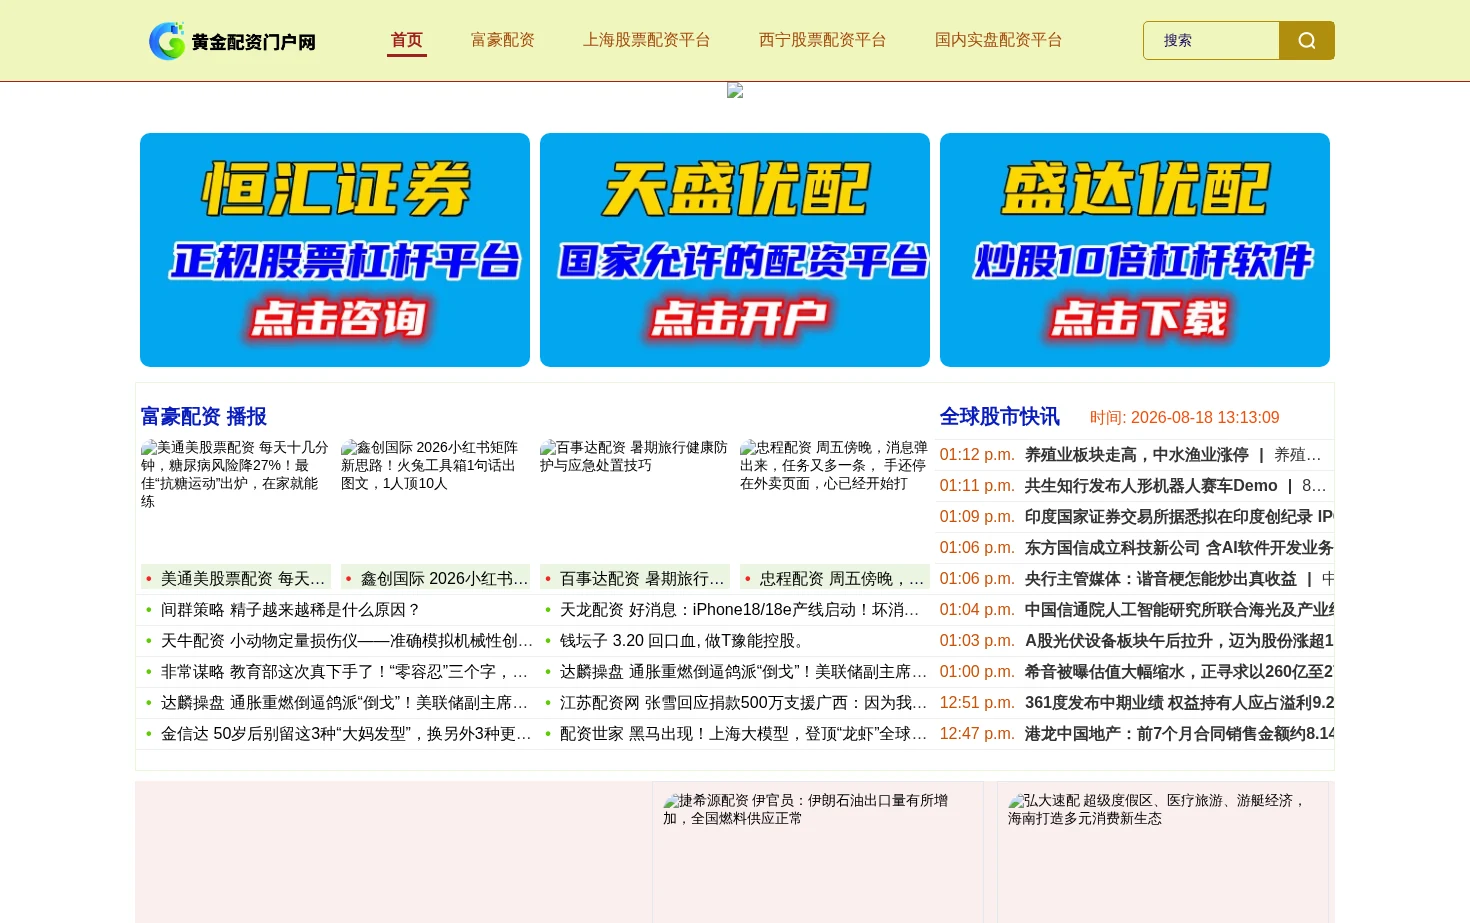Open 忠程配资 周五傍晚 thumbnail article
1470x923 pixels.
pos(835,465)
